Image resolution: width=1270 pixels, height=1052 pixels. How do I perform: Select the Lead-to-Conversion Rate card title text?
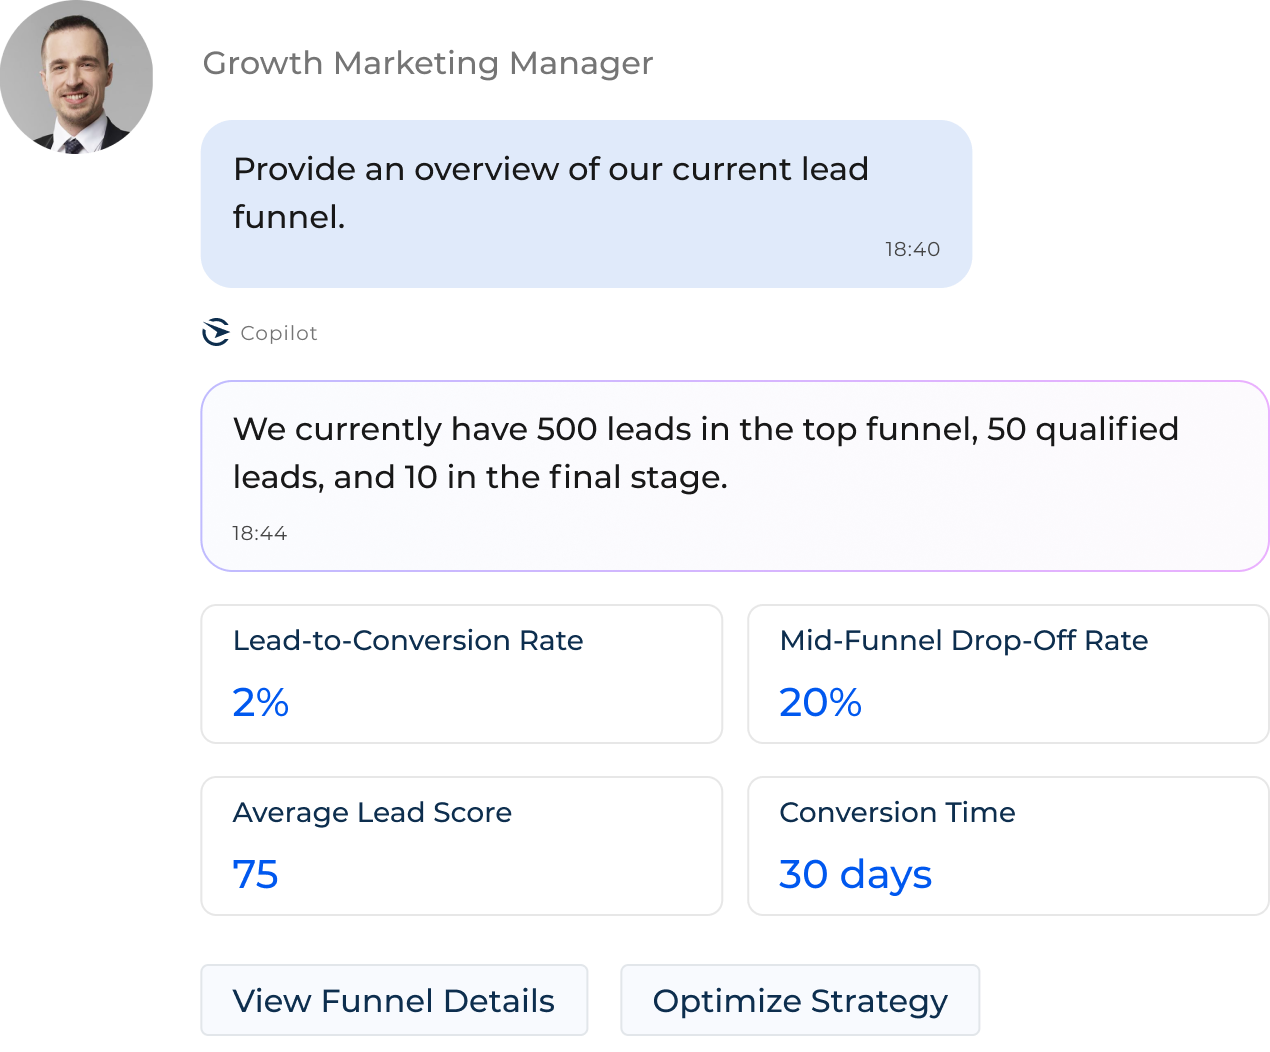click(x=408, y=641)
